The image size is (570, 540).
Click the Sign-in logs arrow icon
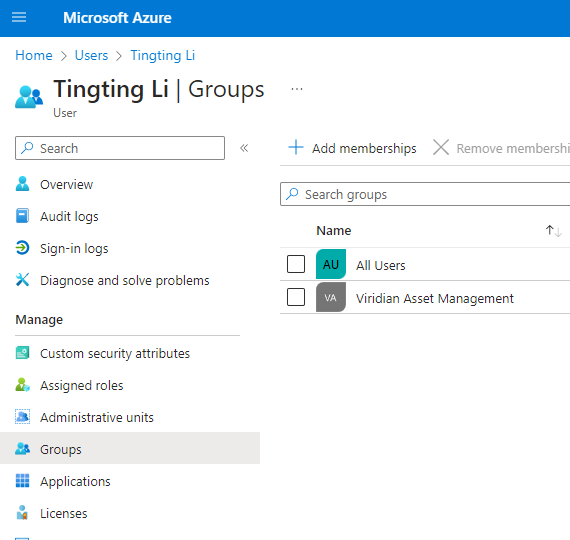pyautogui.click(x=23, y=248)
